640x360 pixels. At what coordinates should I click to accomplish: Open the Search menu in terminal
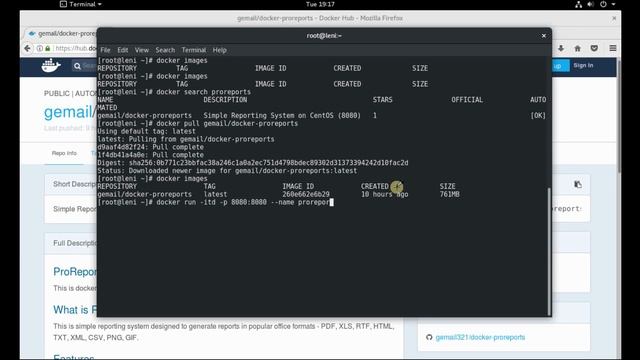point(165,50)
